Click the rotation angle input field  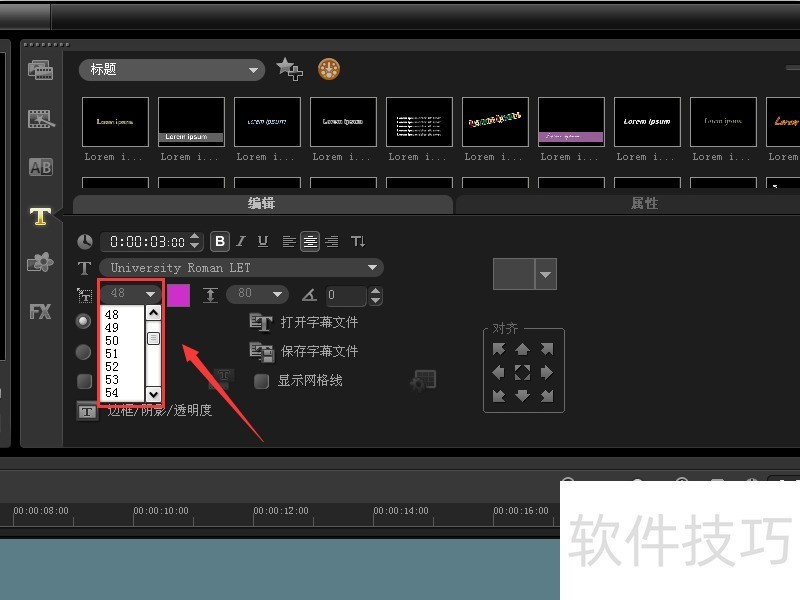(x=346, y=295)
